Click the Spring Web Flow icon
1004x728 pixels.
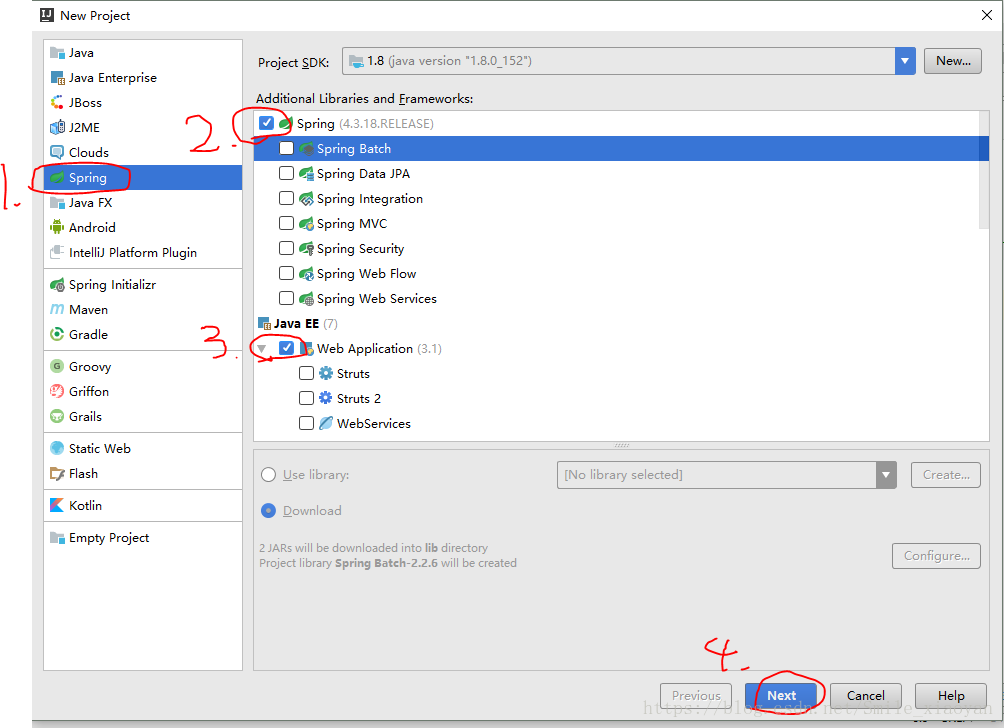307,273
